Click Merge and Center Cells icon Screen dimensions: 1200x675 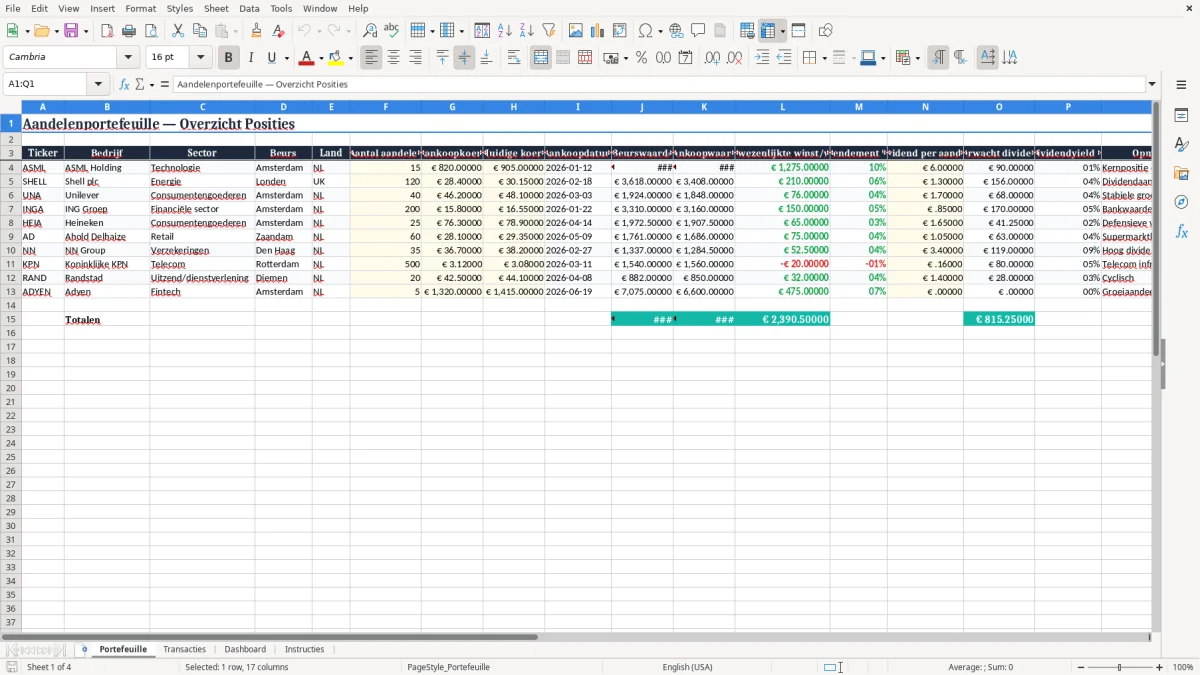[x=541, y=58]
